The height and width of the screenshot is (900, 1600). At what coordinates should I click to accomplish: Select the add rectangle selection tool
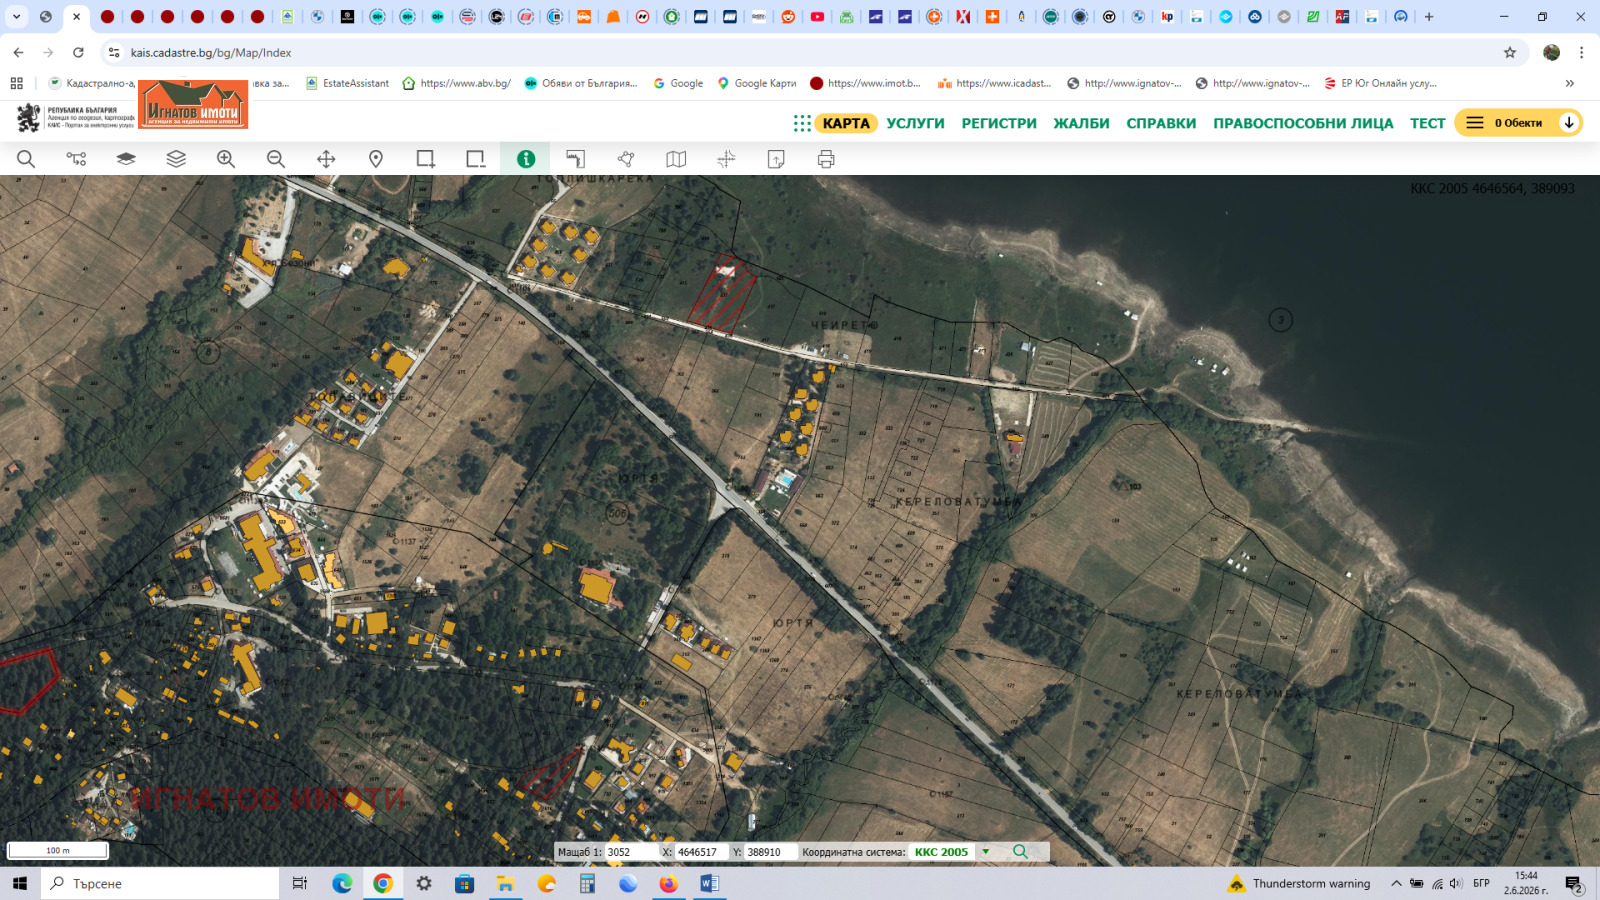pos(426,159)
